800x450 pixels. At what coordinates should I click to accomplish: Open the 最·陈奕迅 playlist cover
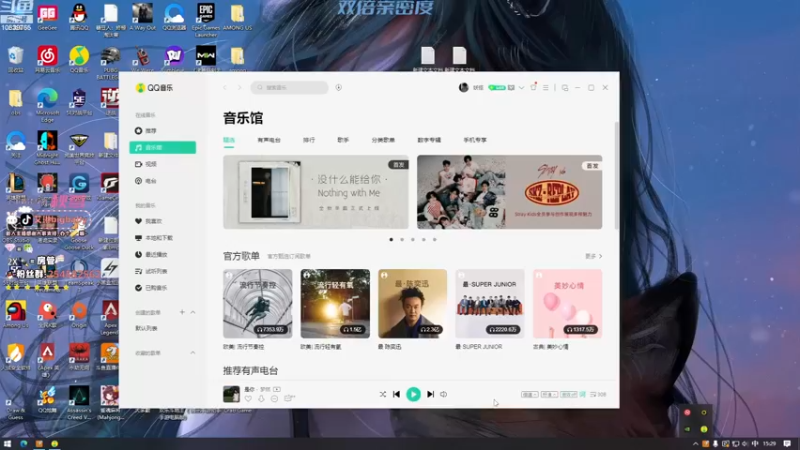click(x=413, y=304)
